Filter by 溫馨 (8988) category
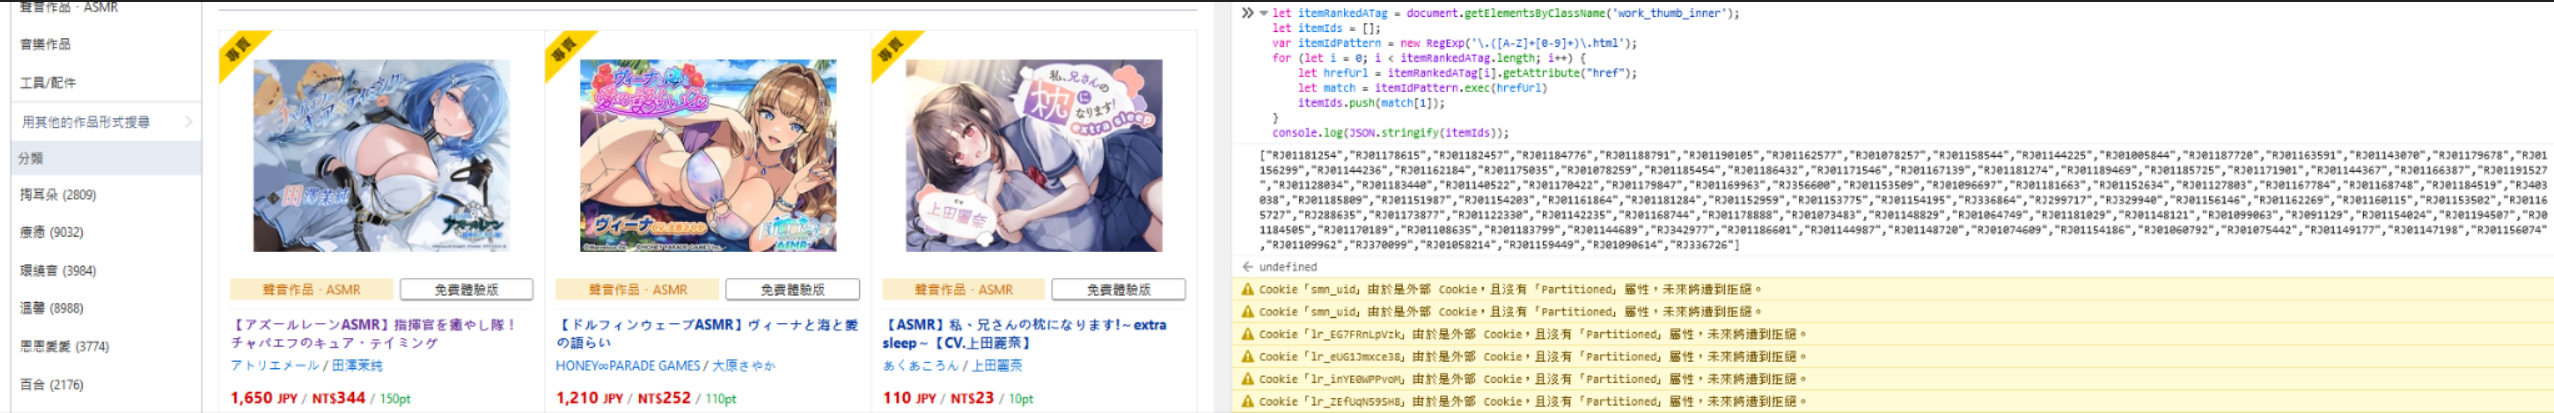Image resolution: width=2554 pixels, height=413 pixels. (52, 309)
